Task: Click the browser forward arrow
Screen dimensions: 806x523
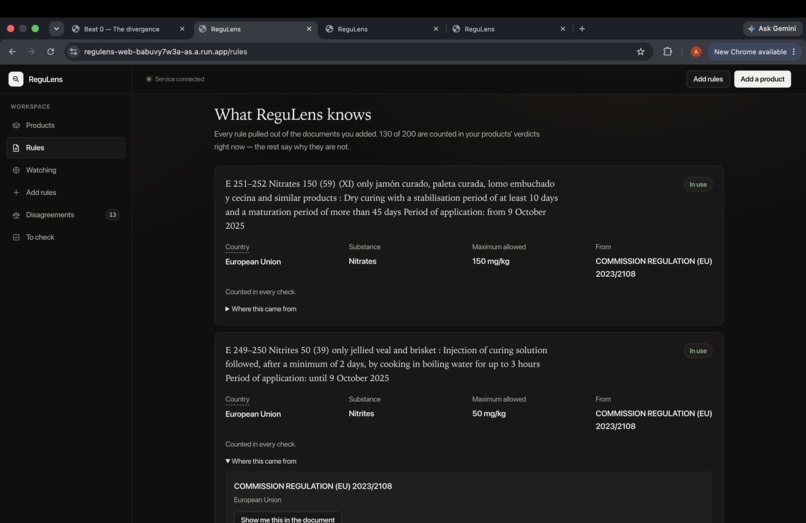Action: pos(31,51)
